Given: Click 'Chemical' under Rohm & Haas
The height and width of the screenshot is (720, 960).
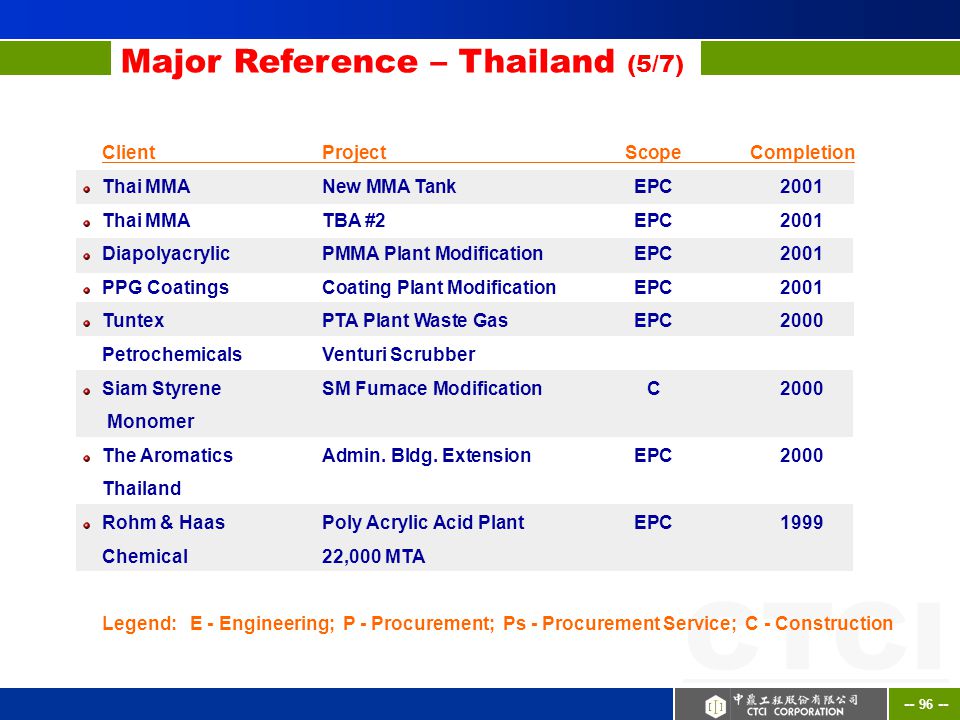Looking at the screenshot, I should click(145, 556).
